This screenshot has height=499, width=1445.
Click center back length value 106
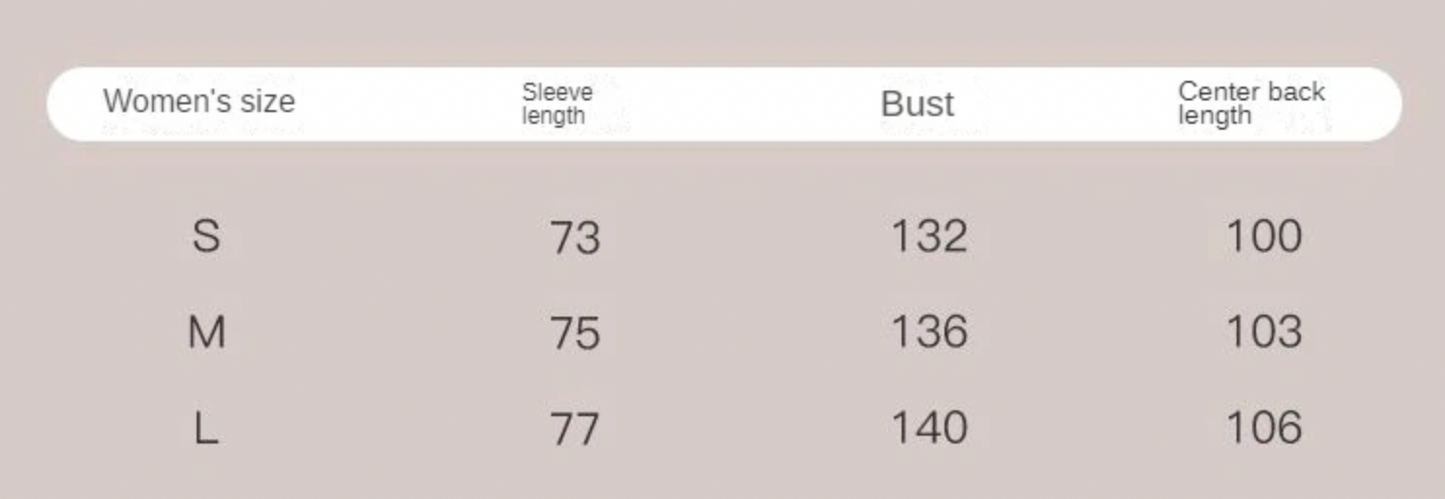pyautogui.click(x=1264, y=428)
